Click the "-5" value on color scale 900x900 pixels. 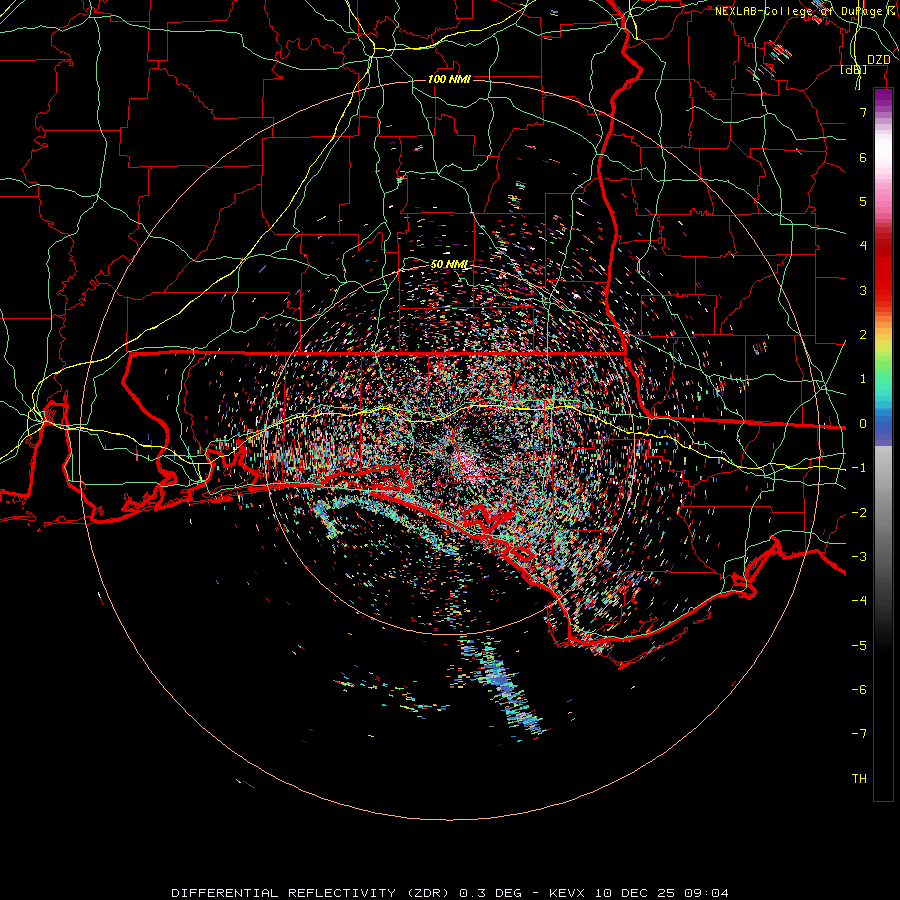pos(859,646)
